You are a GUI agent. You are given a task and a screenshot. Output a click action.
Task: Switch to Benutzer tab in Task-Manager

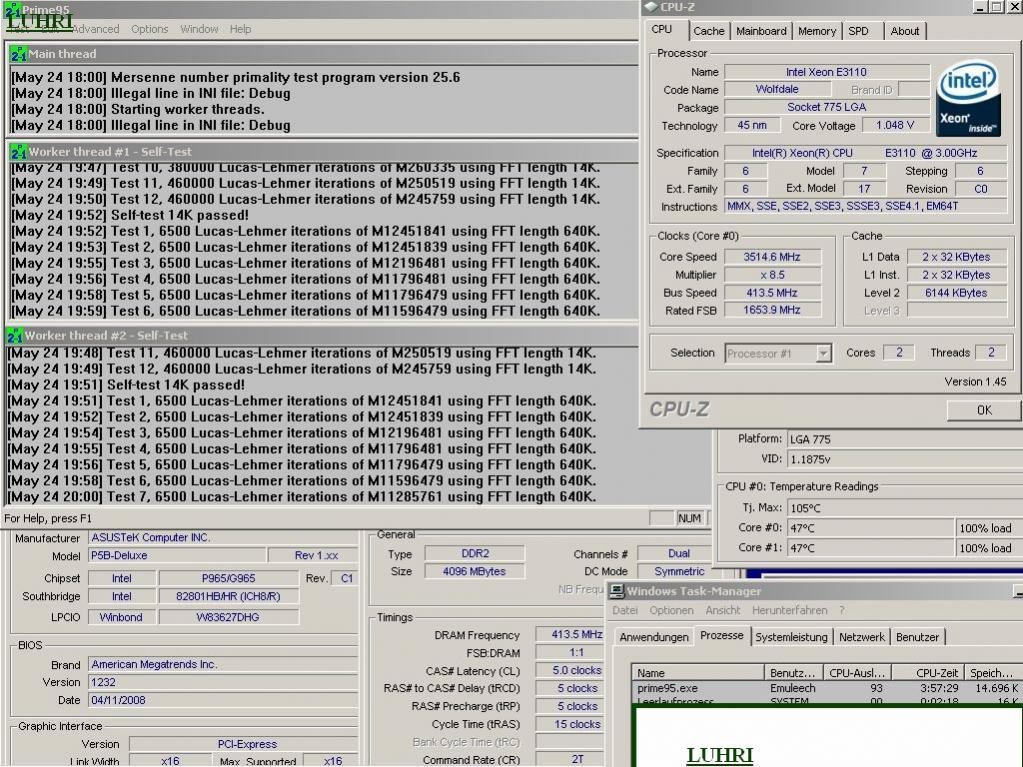pos(917,637)
